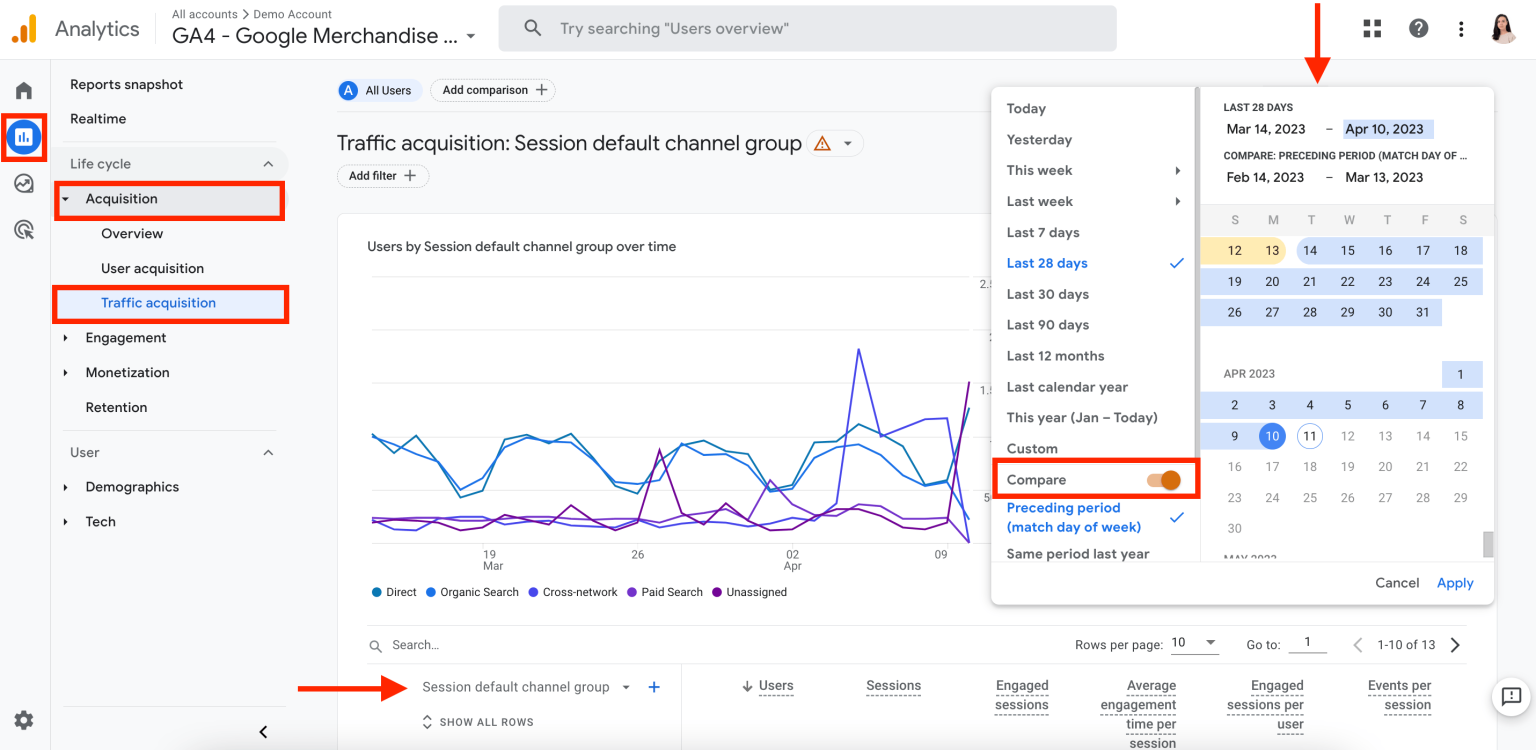Click the Analytics help question mark icon
This screenshot has width=1536, height=750.
[x=1419, y=28]
